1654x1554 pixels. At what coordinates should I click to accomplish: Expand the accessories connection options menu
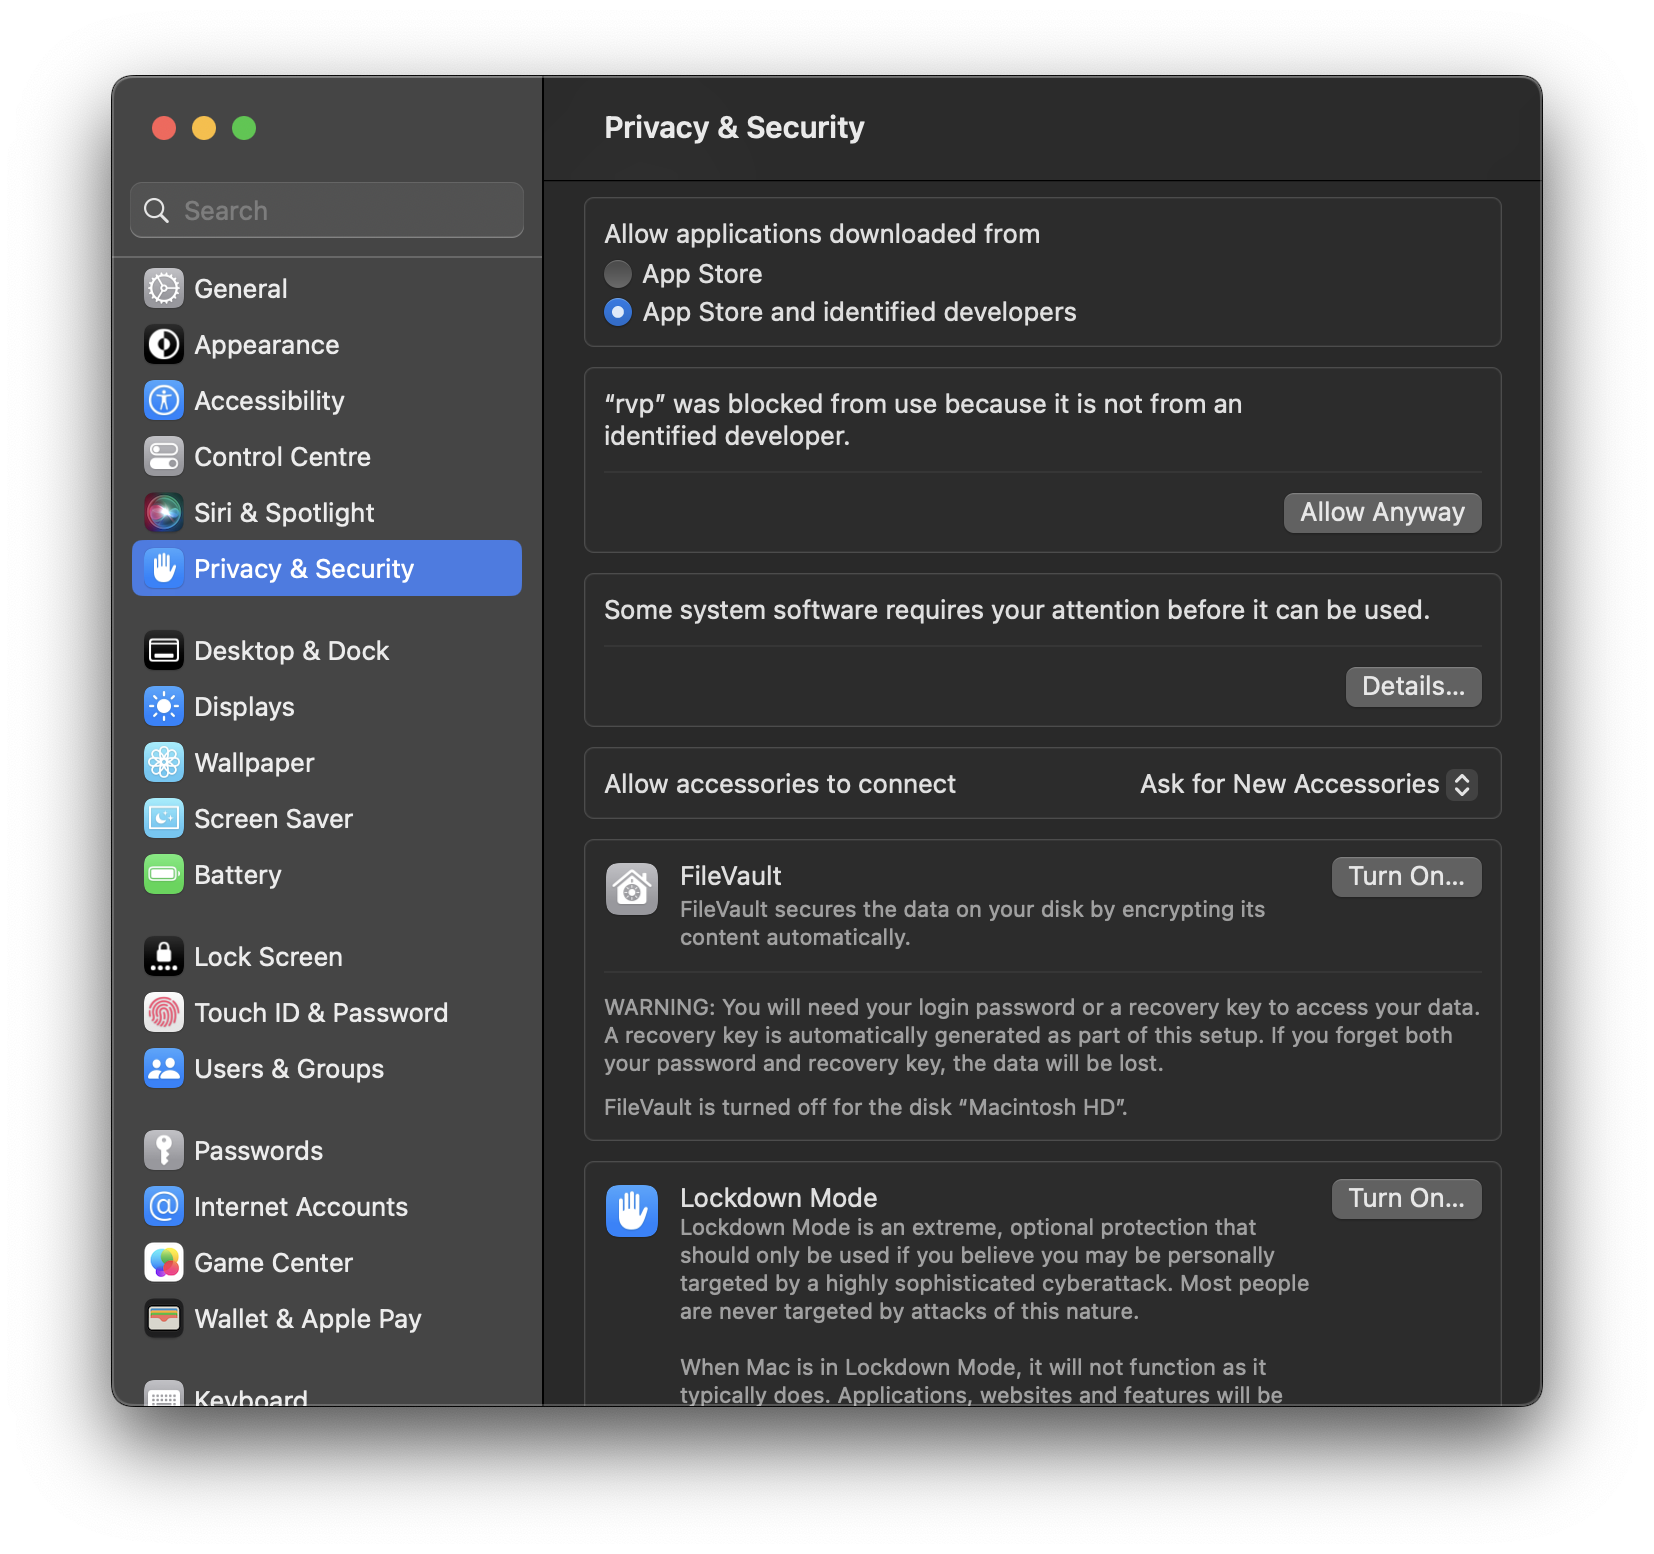(x=1307, y=784)
